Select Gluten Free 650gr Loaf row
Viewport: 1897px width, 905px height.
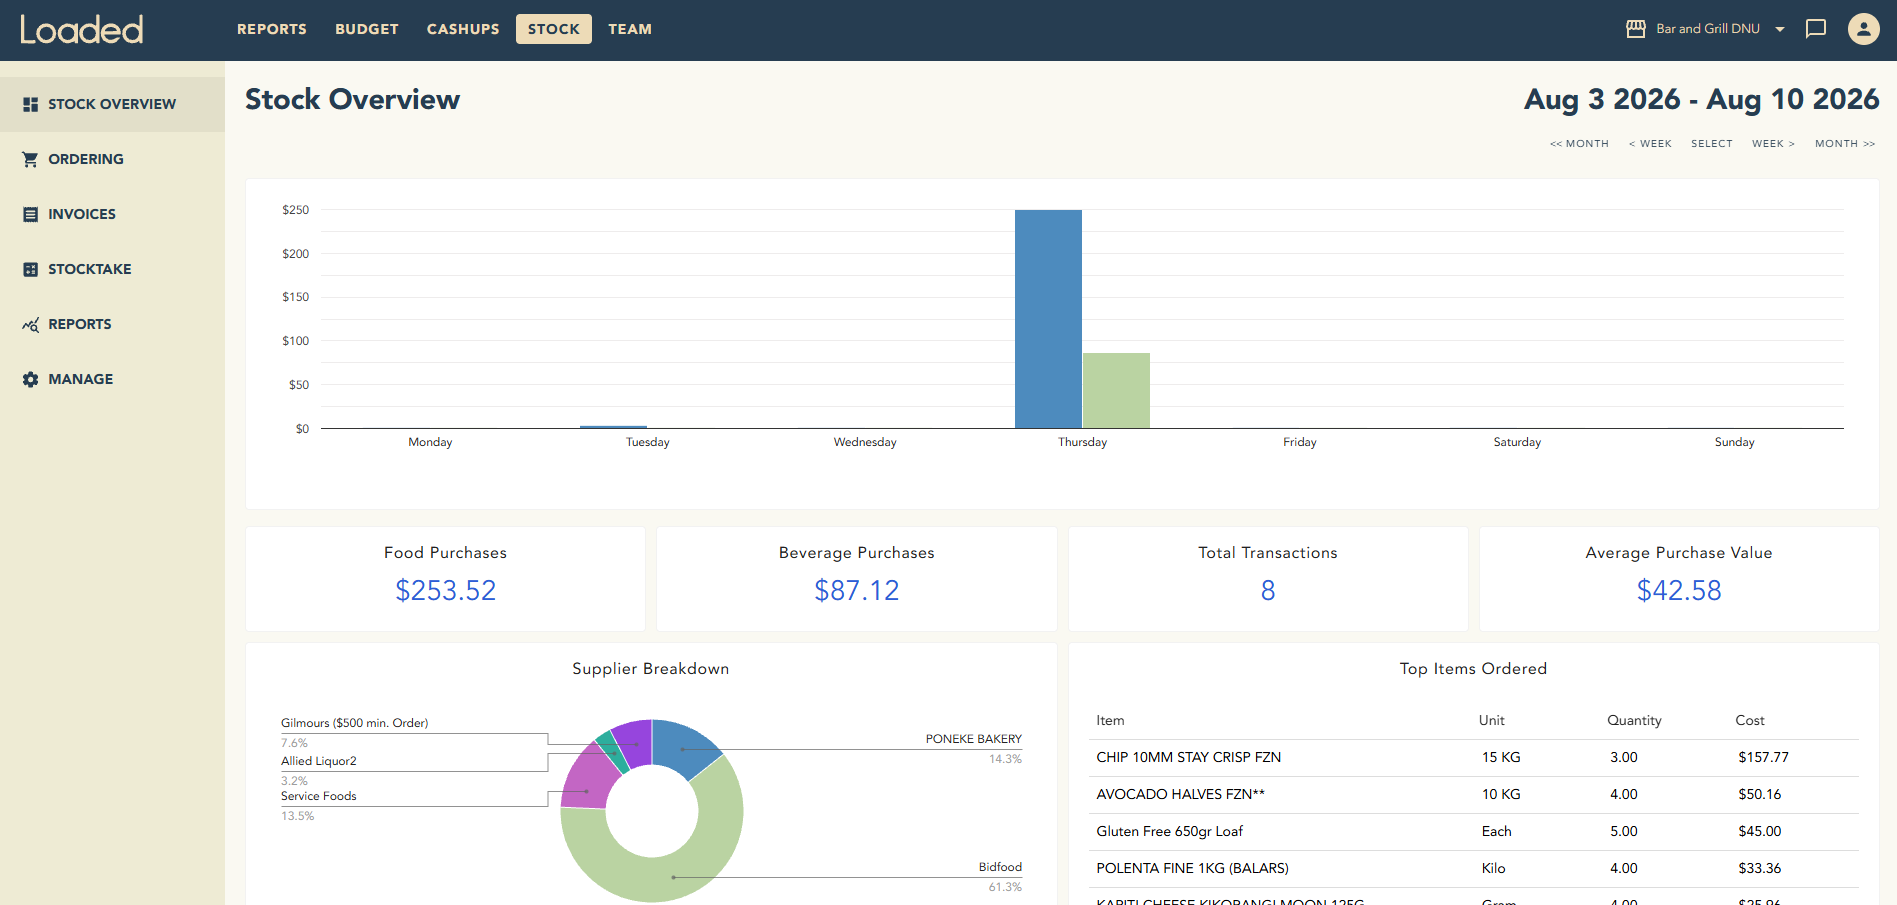pyautogui.click(x=1473, y=832)
